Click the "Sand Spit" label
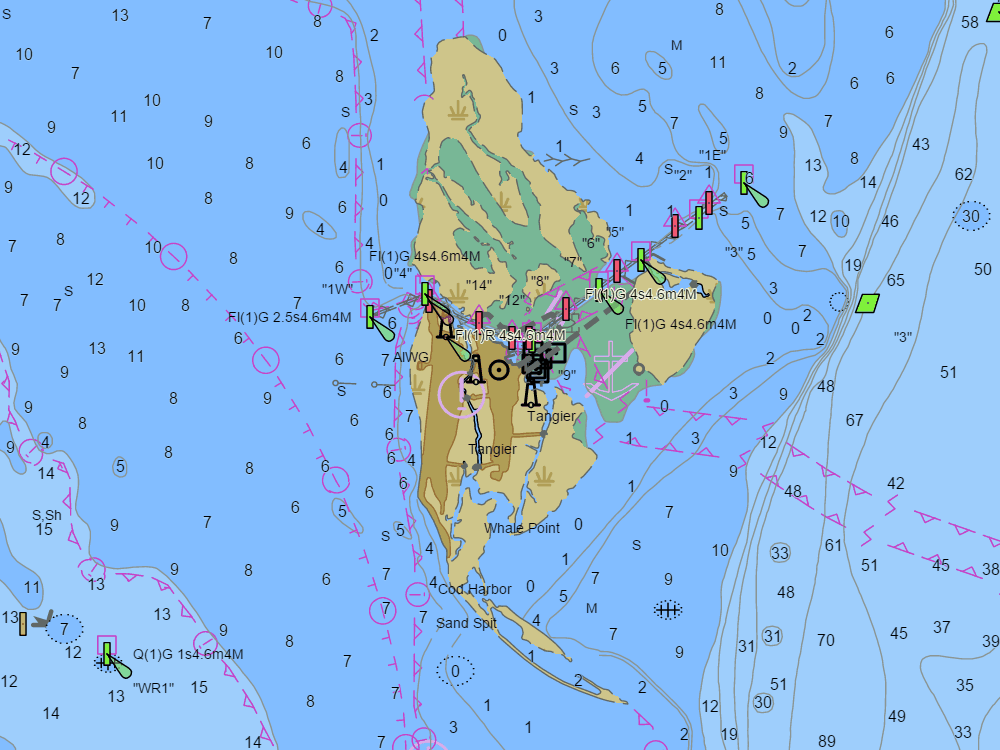The width and height of the screenshot is (1000, 750). 466,623
